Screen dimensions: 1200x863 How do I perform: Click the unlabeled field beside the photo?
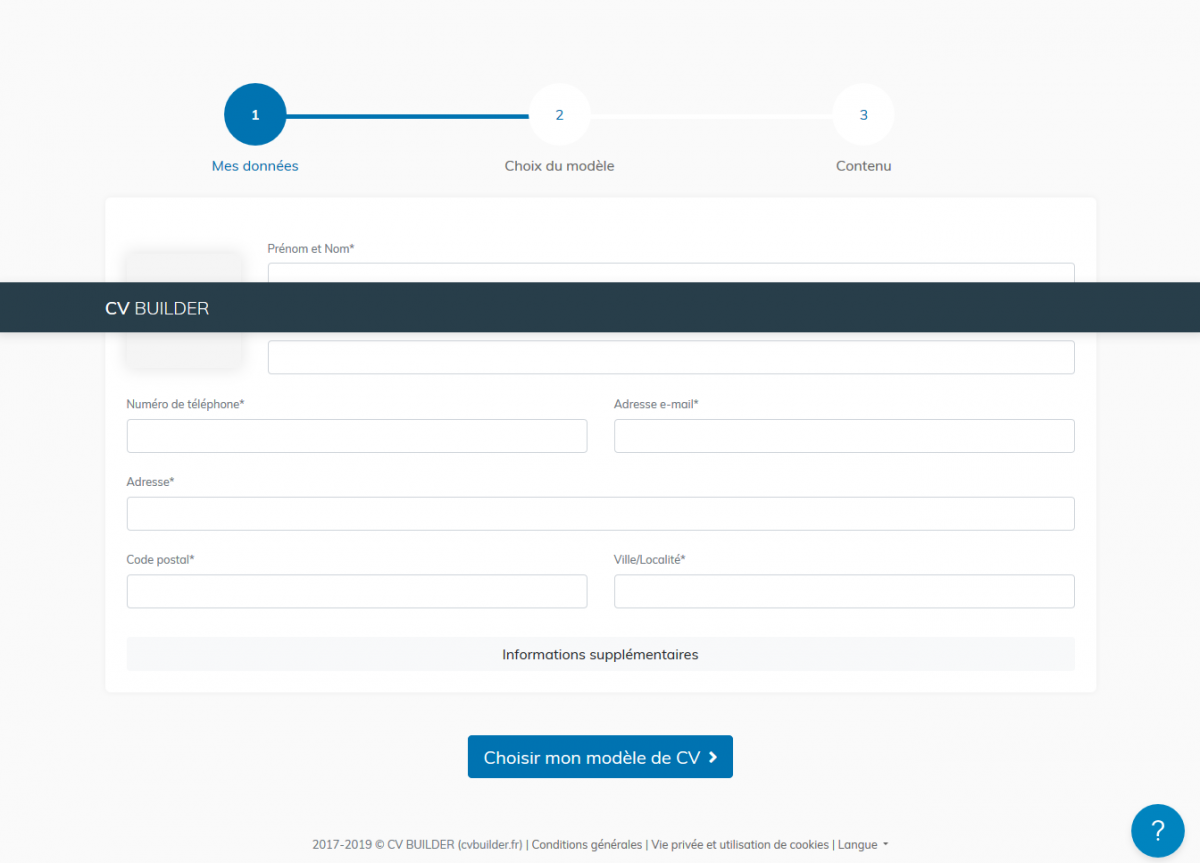(670, 357)
